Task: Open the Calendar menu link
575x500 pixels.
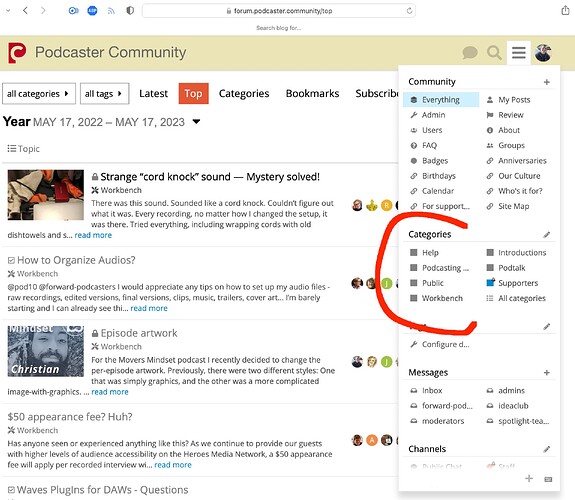Action: 438,191
